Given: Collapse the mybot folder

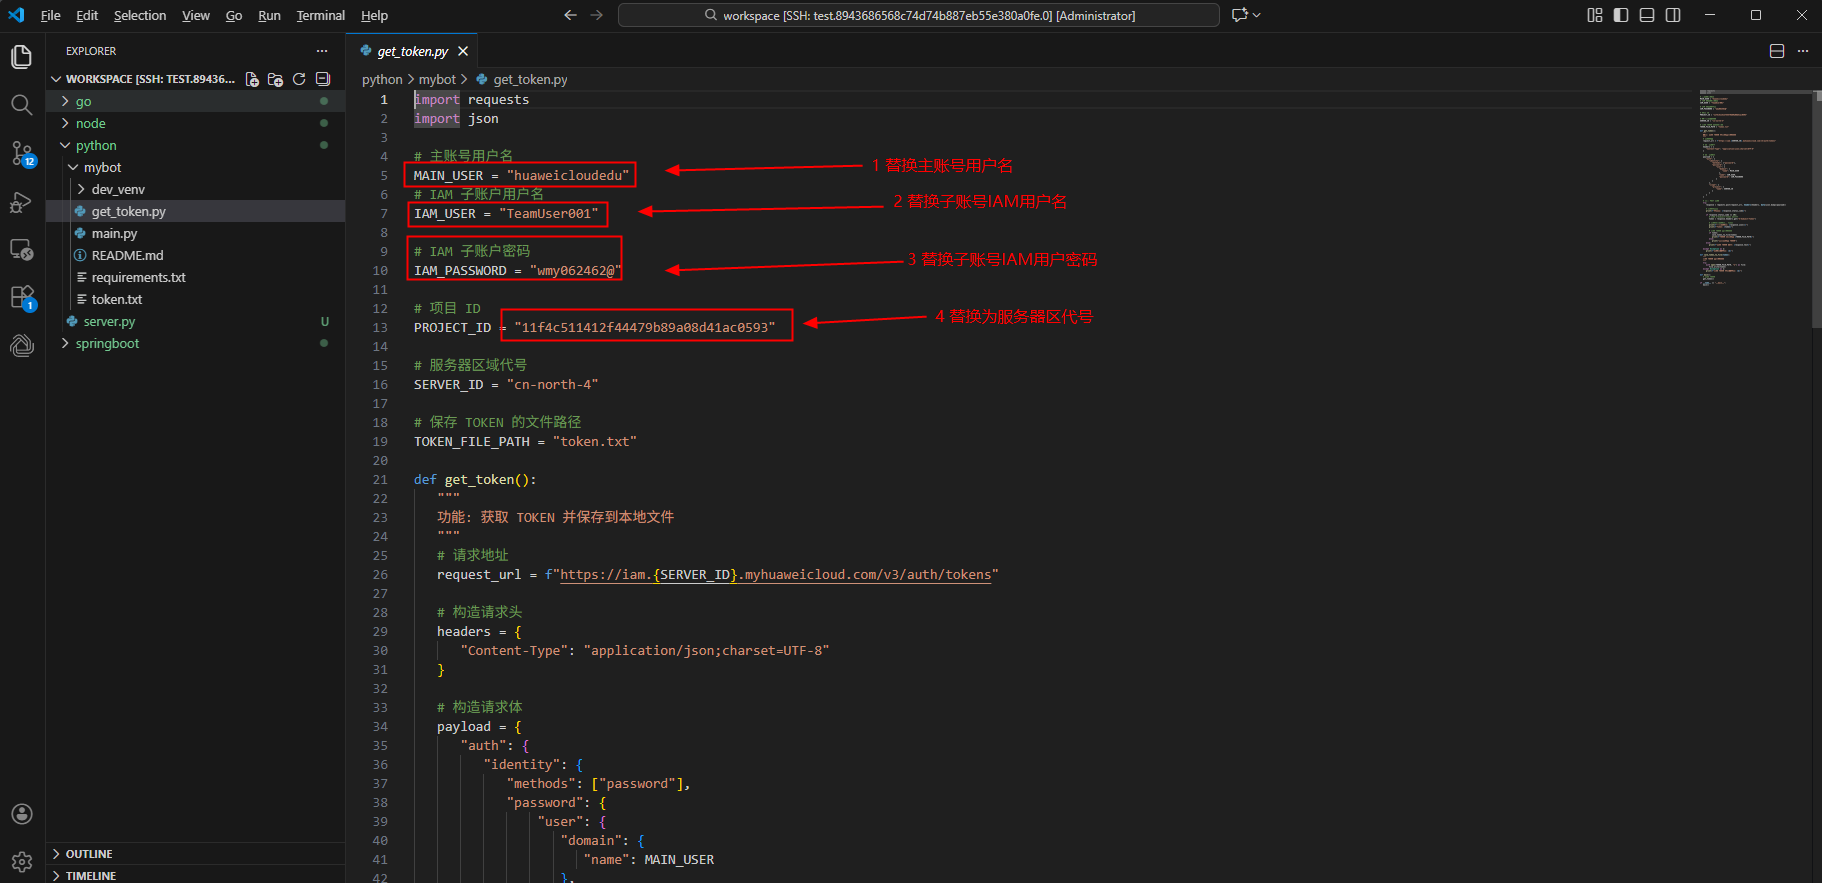Looking at the screenshot, I should pyautogui.click(x=195, y=167).
